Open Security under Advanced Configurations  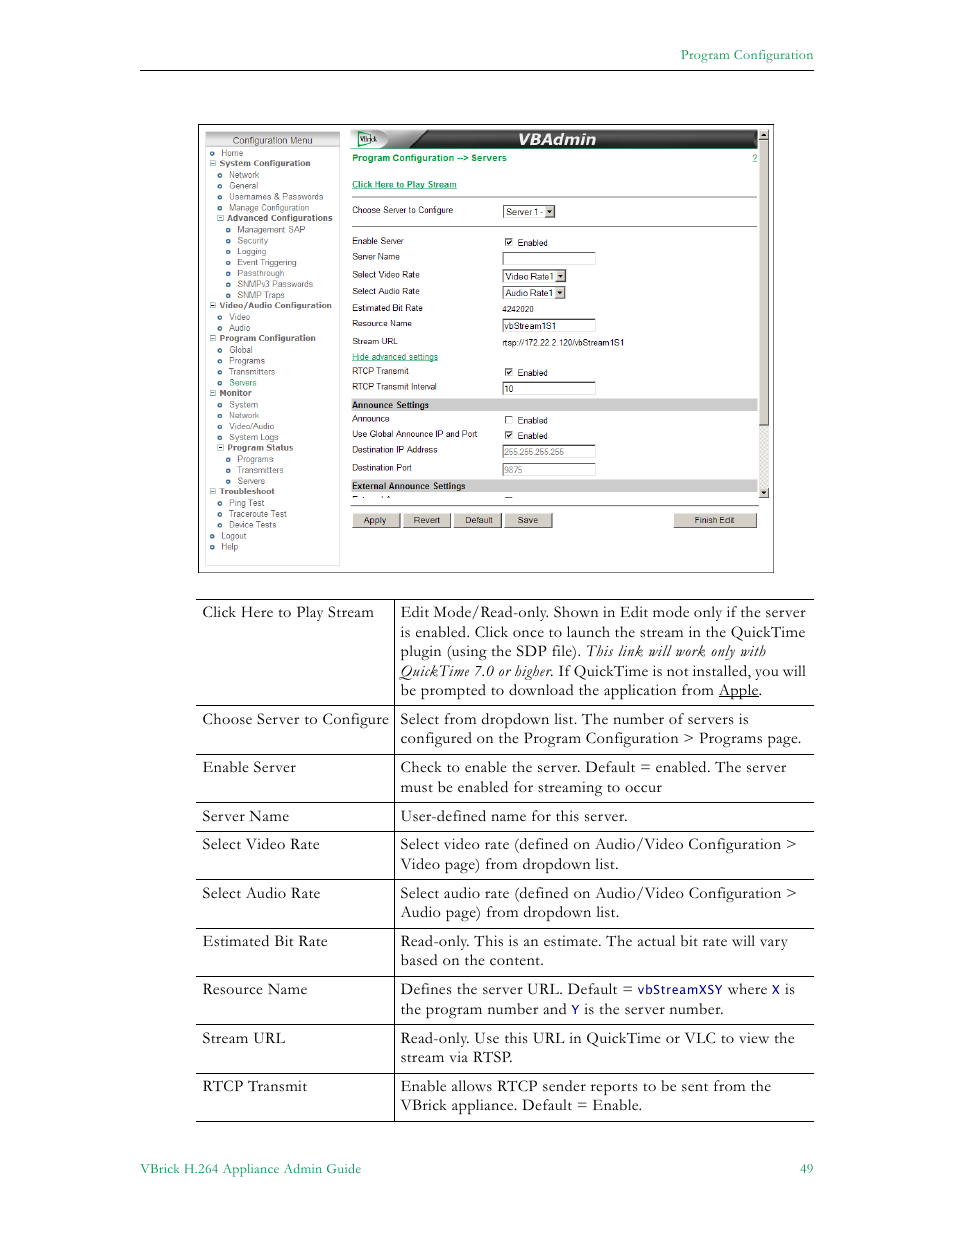tap(252, 241)
